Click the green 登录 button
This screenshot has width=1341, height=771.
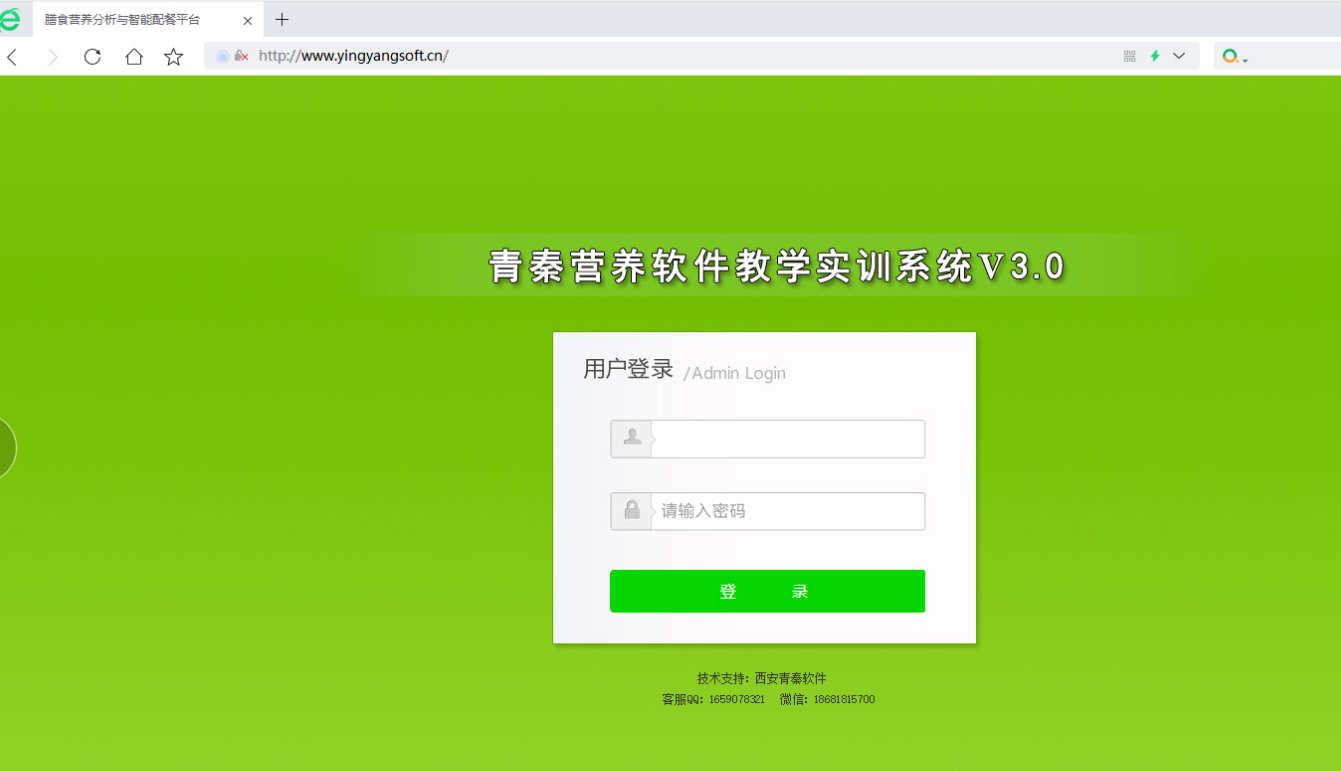coord(767,591)
